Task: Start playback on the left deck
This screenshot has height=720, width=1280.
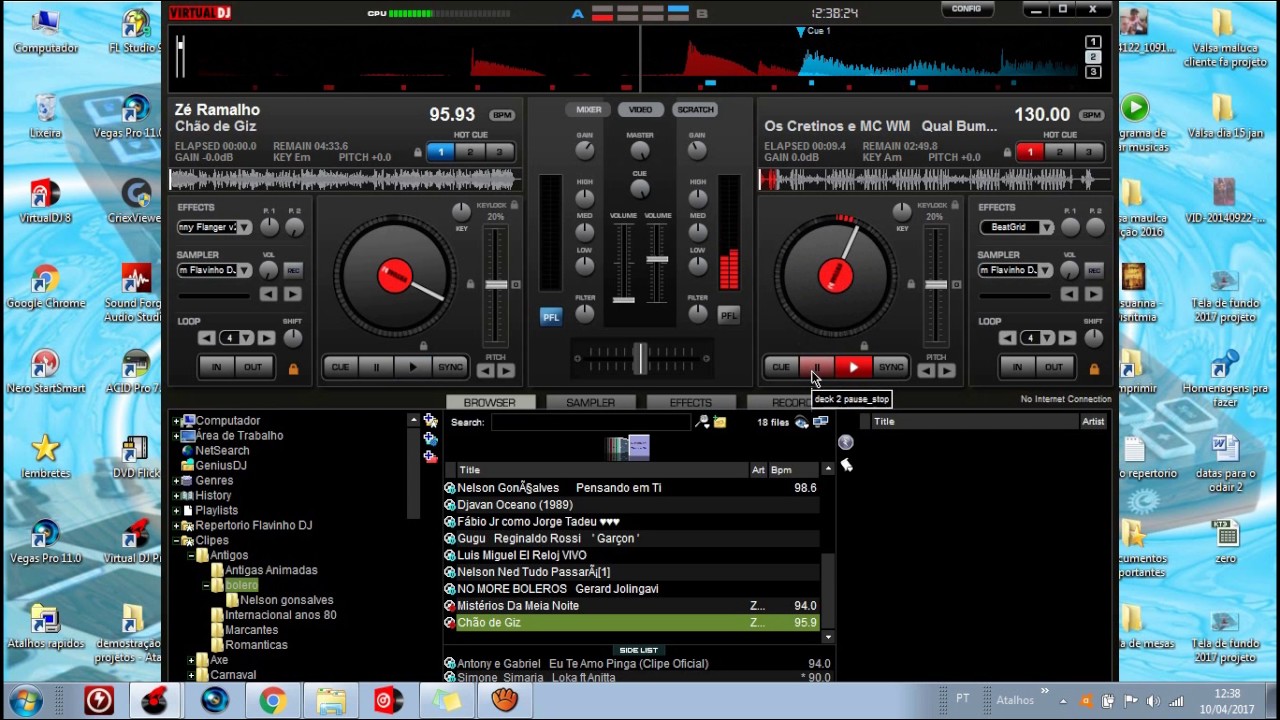Action: coord(413,367)
